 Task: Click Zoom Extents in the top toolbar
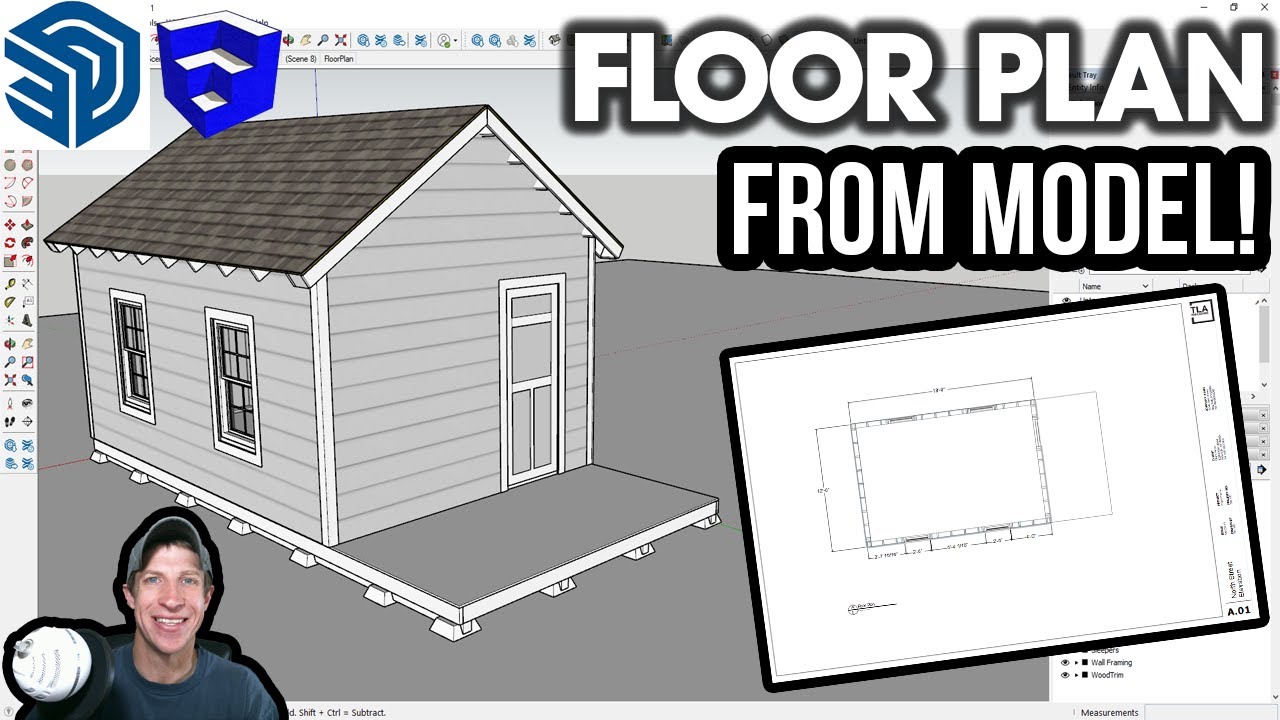point(341,40)
